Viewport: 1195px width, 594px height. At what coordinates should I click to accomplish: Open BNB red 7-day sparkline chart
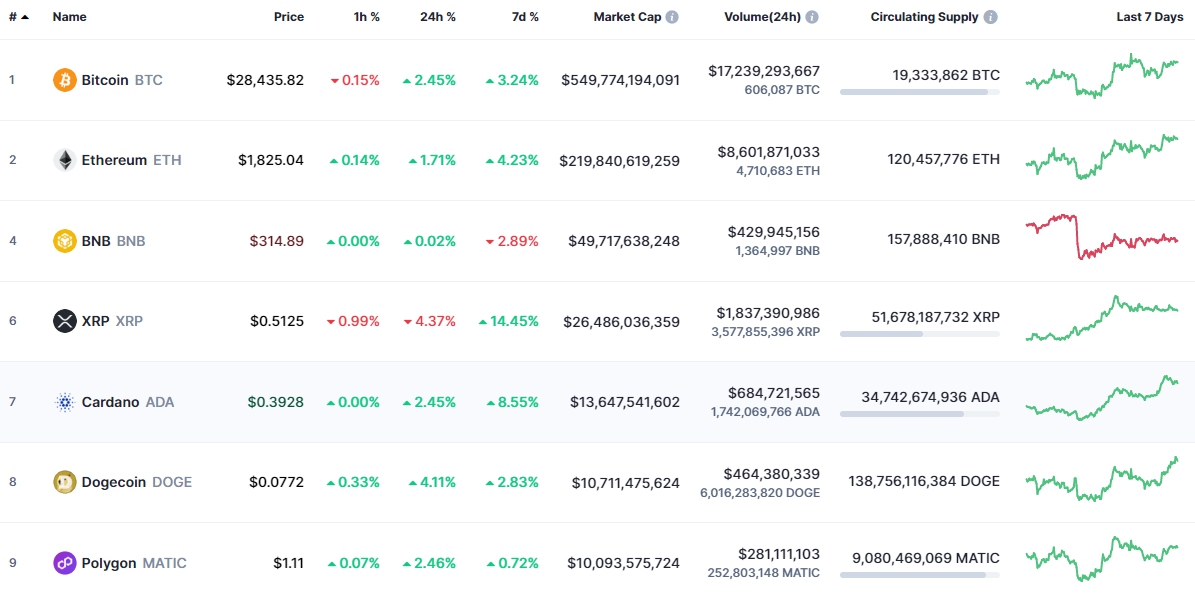point(1102,236)
